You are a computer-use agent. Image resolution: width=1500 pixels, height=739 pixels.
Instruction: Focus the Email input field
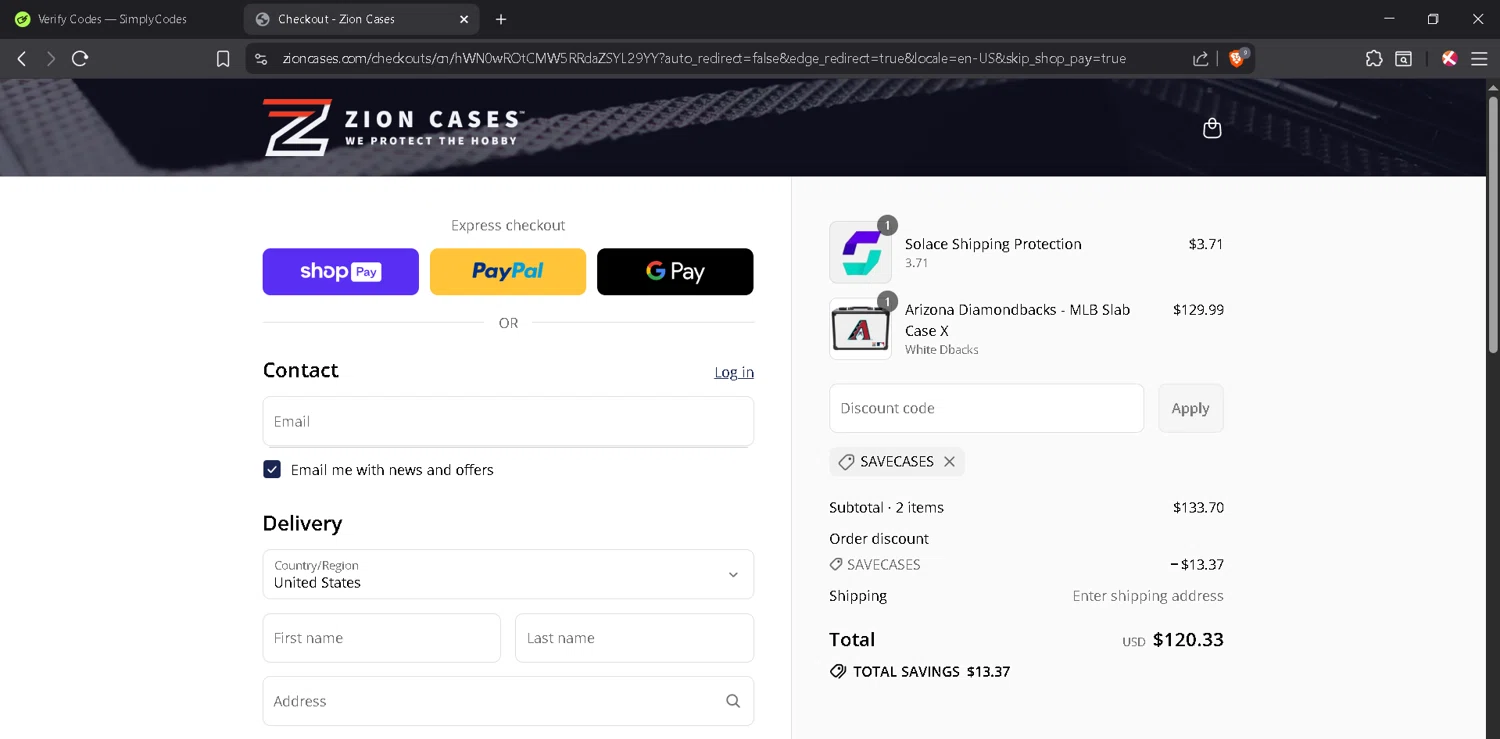[x=508, y=421]
